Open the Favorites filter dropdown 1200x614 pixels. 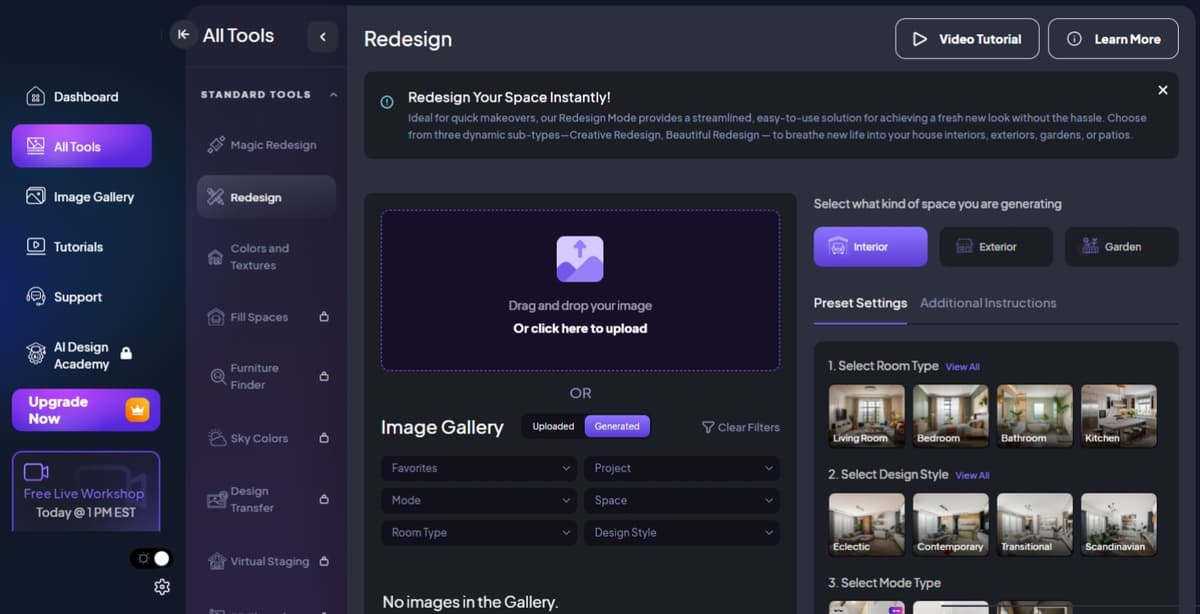(x=479, y=468)
